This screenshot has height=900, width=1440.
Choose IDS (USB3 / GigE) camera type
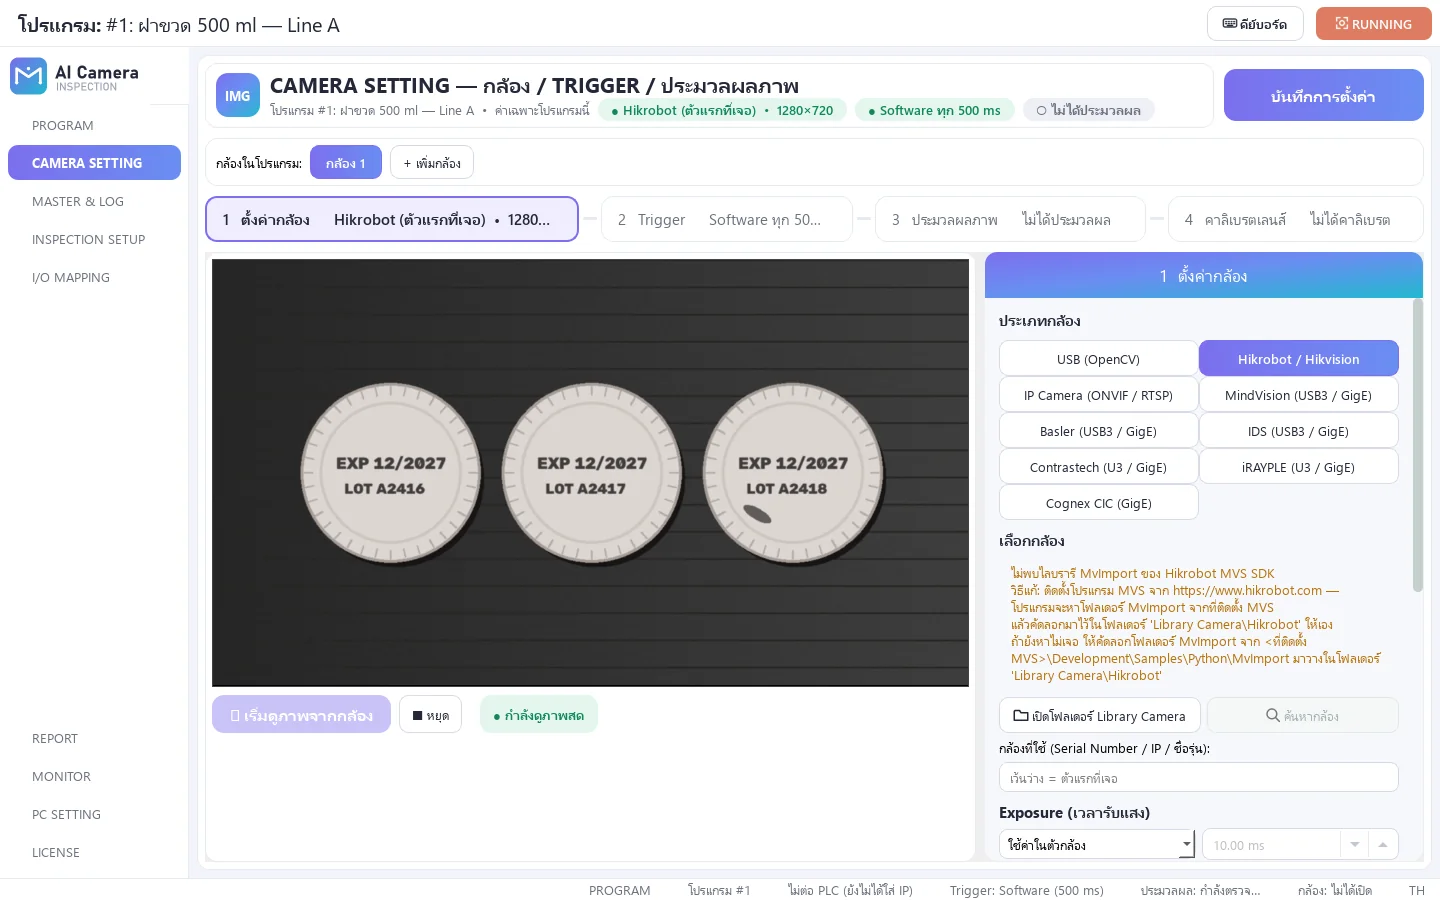1298,431
